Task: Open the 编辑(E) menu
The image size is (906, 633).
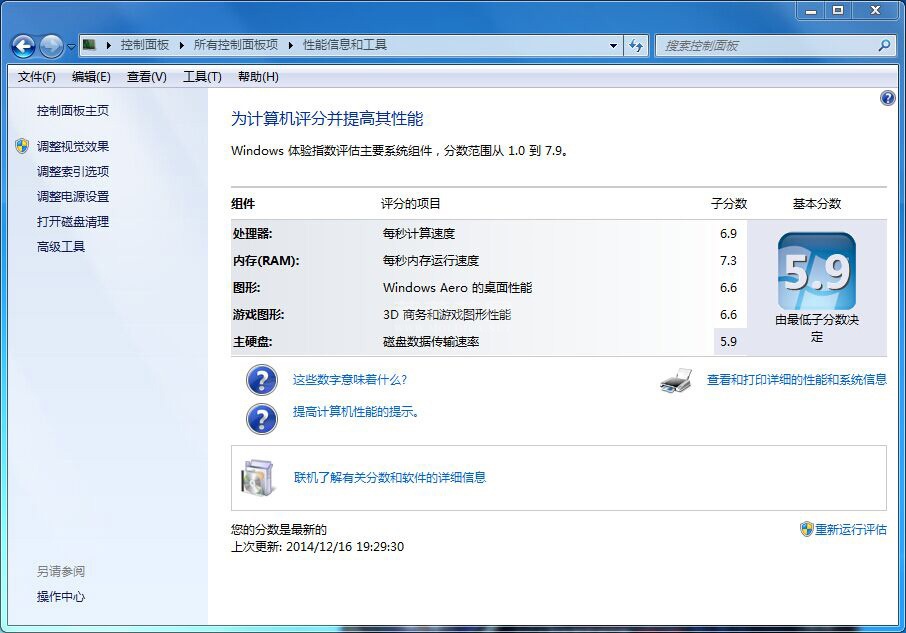Action: click(91, 77)
